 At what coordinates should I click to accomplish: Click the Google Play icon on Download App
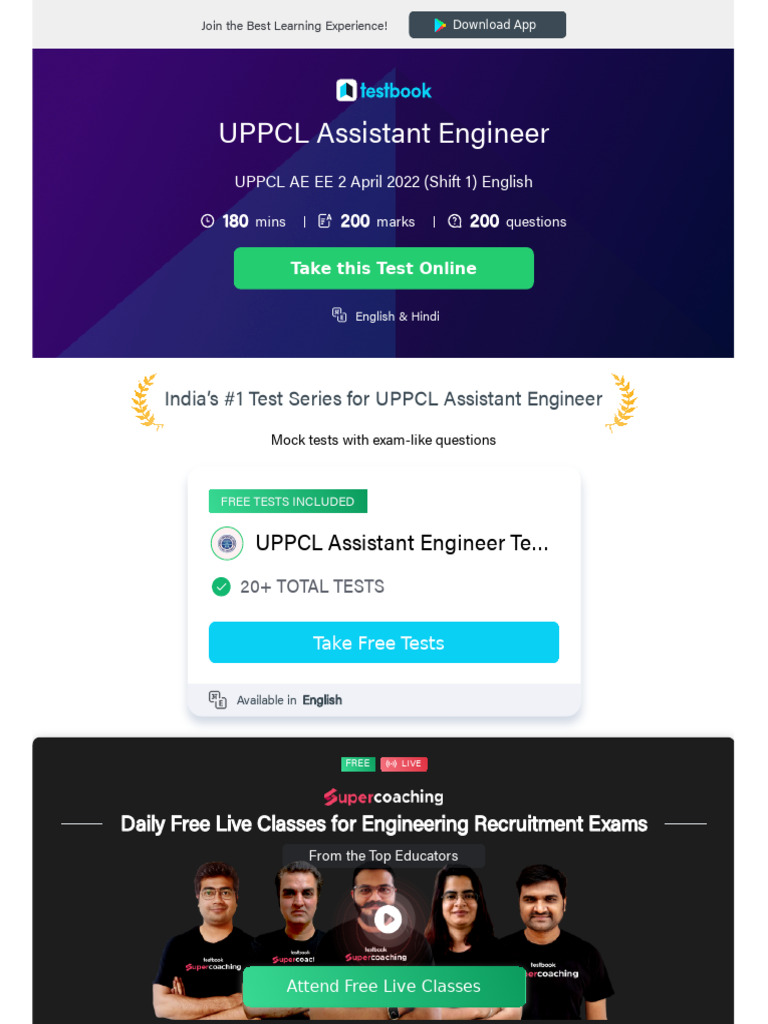tap(440, 25)
